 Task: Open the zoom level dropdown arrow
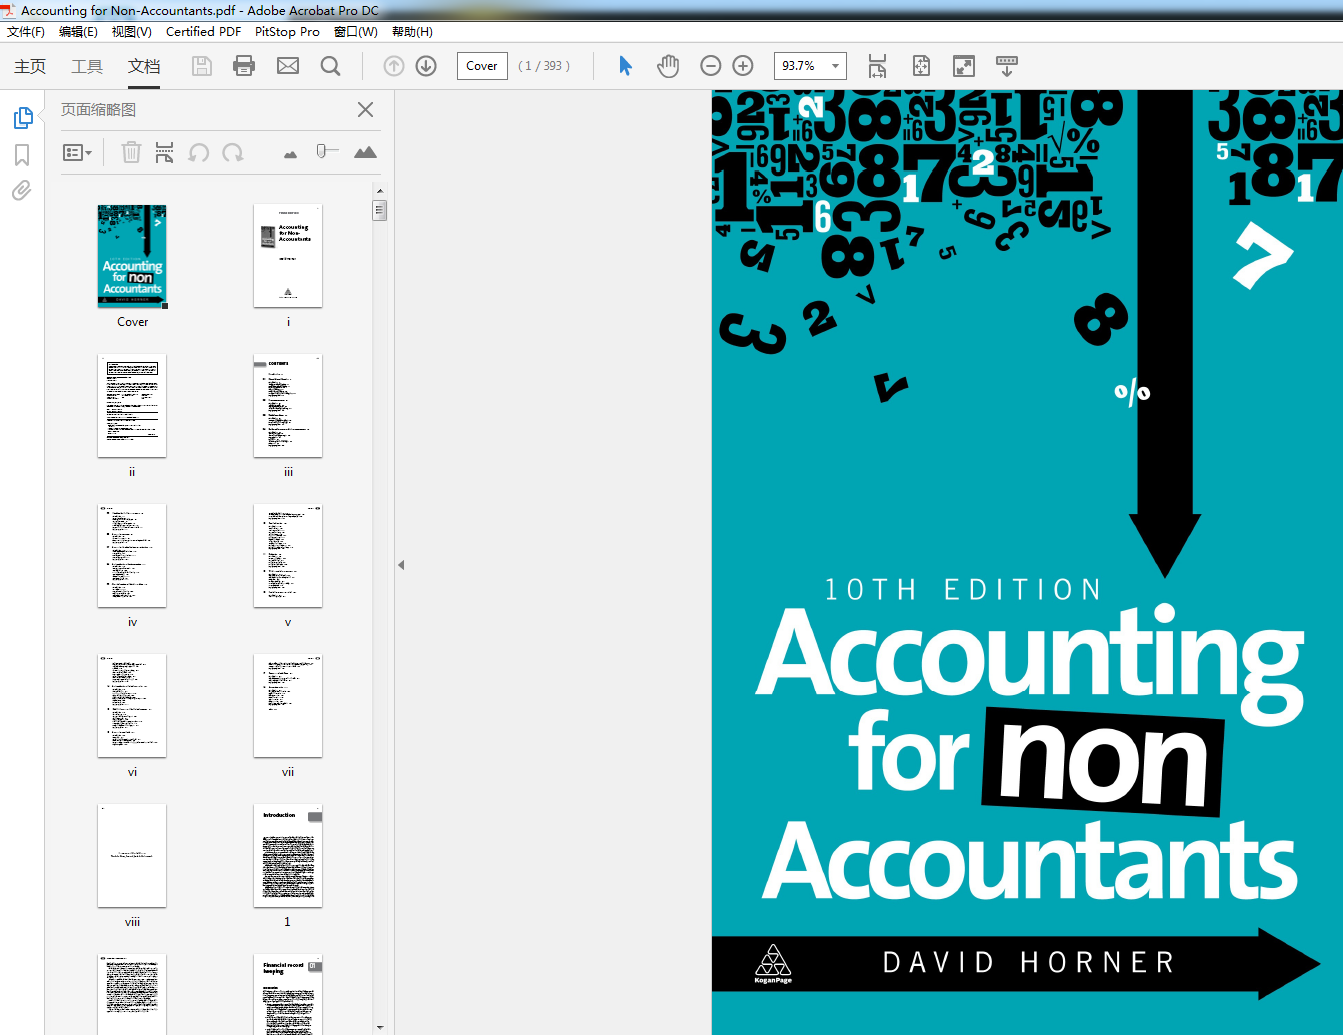(x=835, y=66)
